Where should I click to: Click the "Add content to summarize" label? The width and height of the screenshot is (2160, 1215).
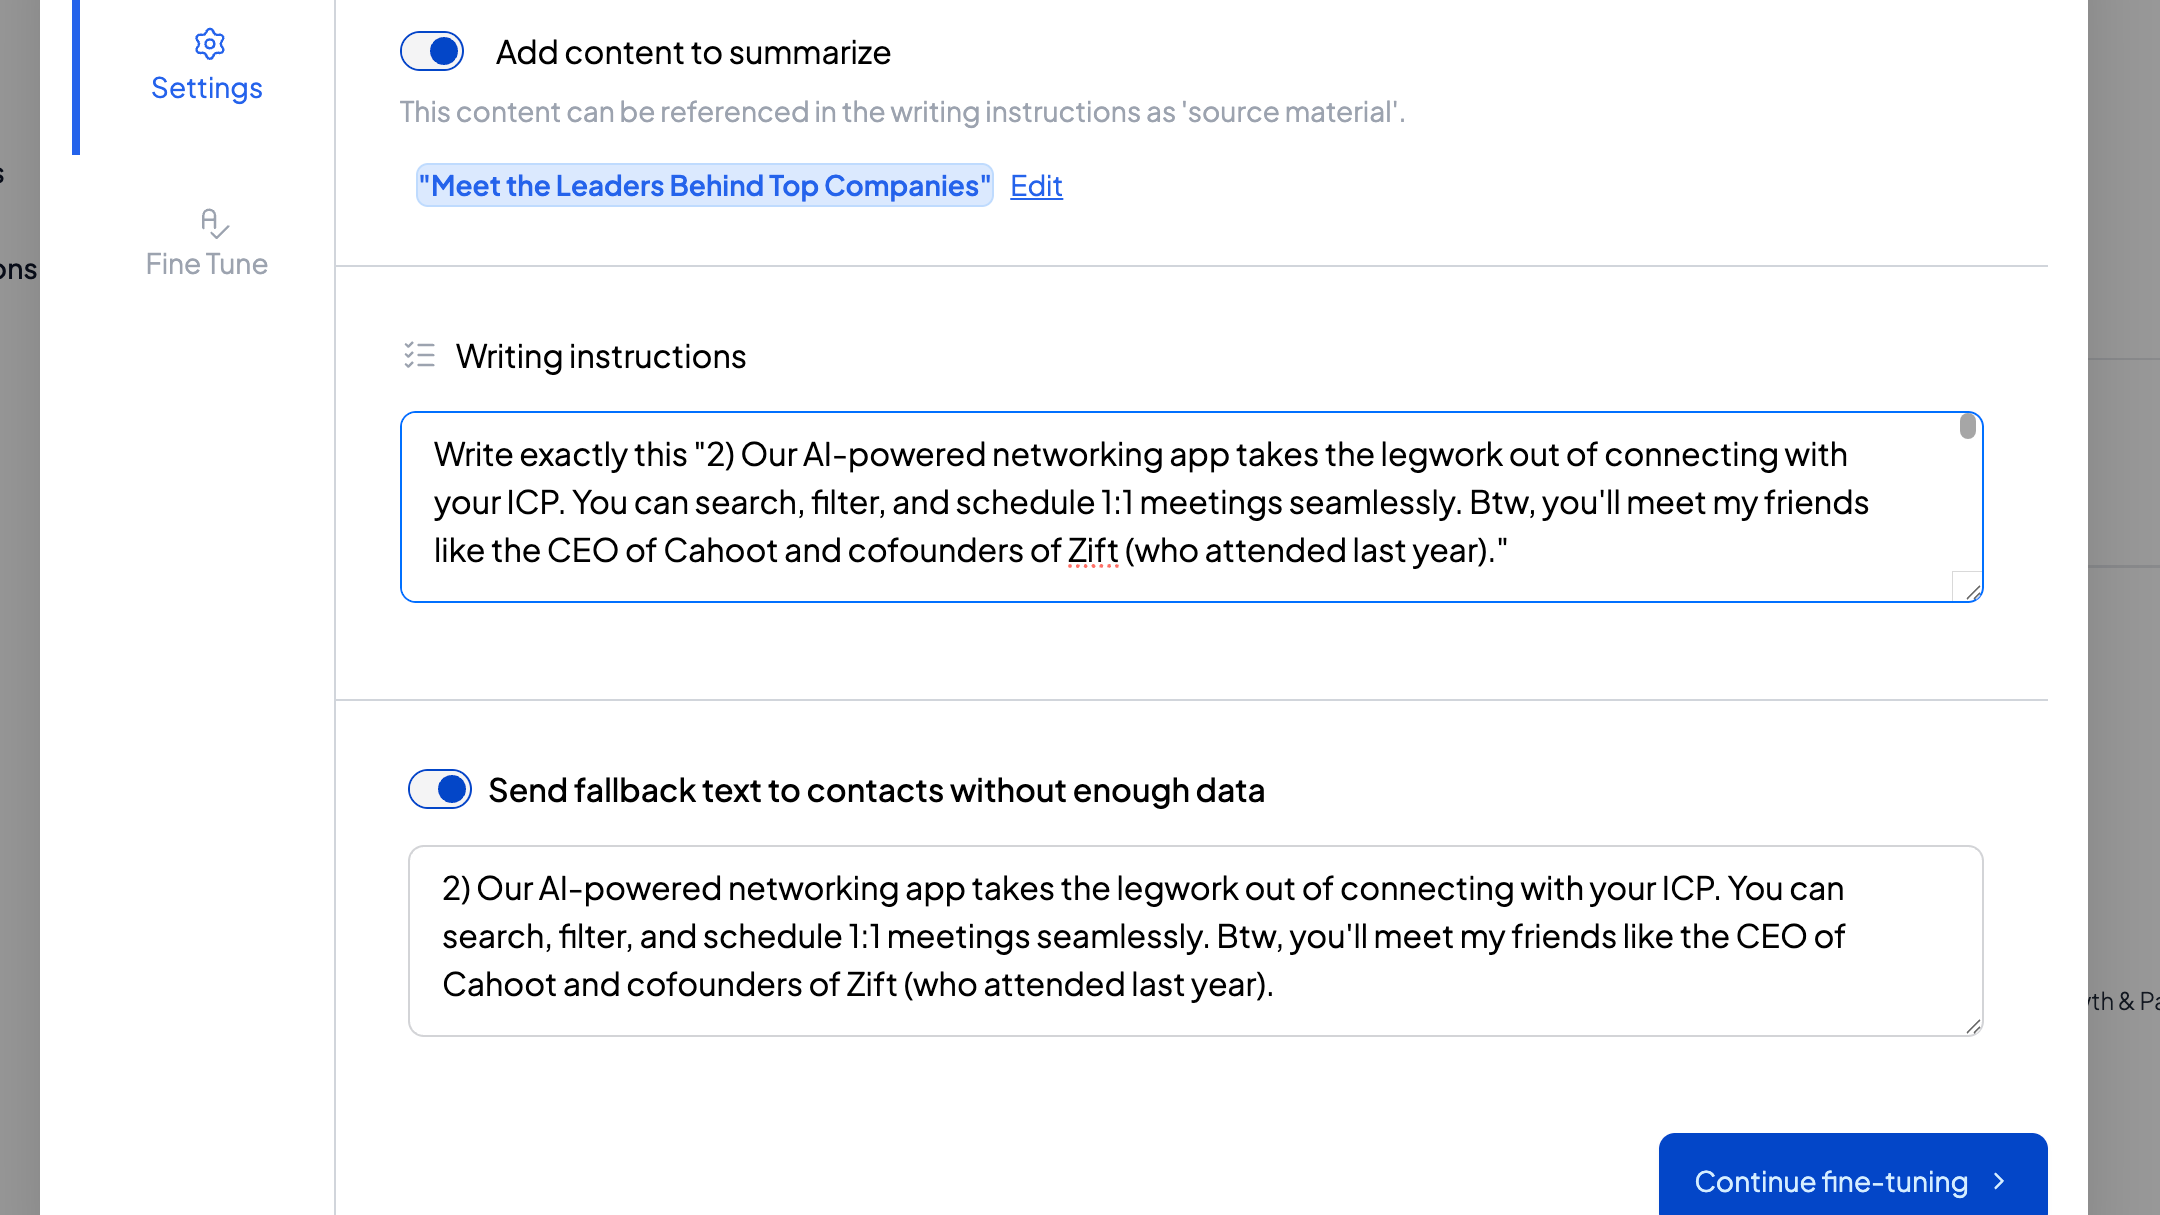(x=693, y=52)
